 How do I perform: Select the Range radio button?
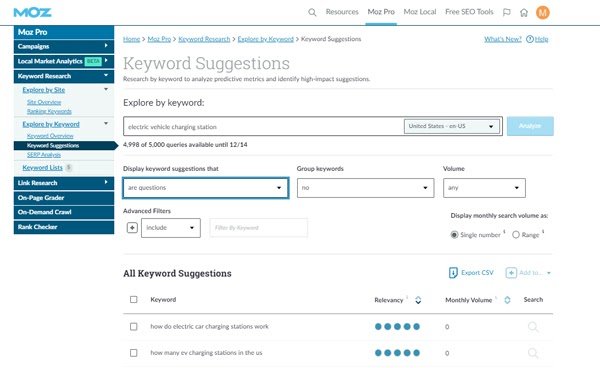(516, 235)
